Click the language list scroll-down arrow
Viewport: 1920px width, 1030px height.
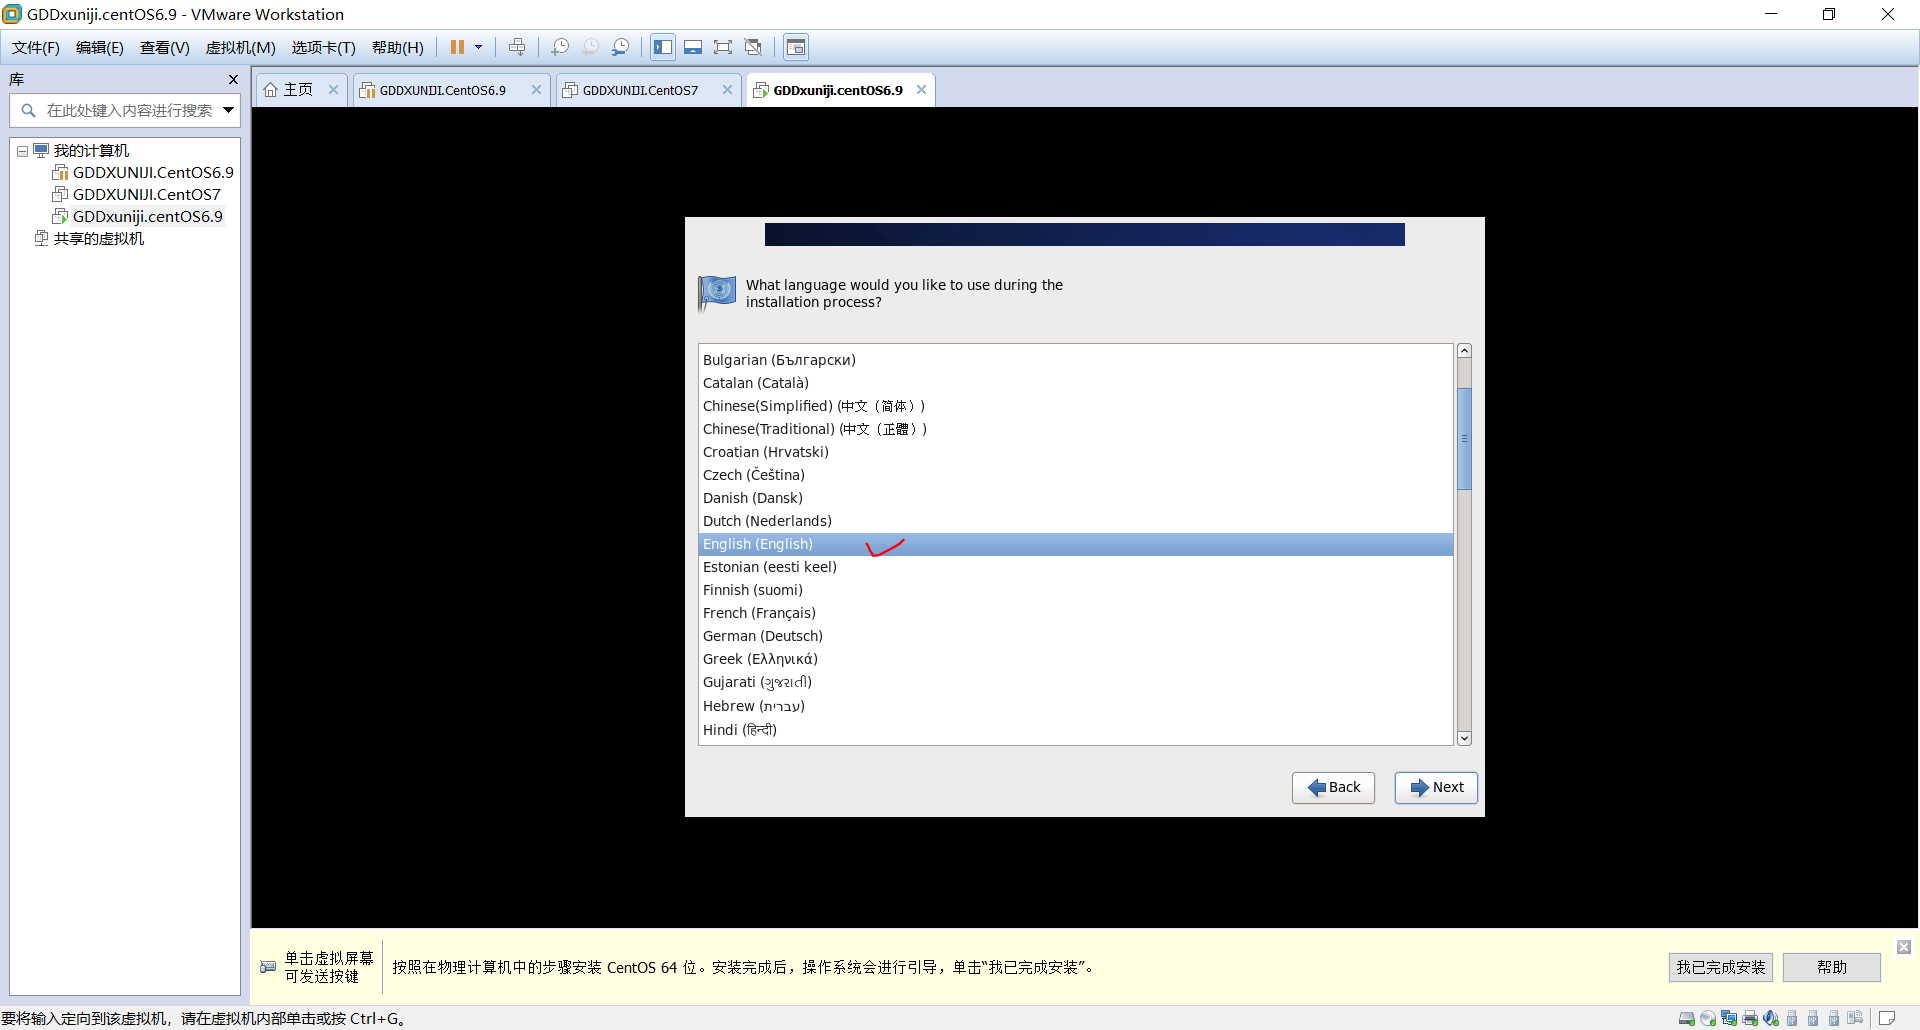(1464, 738)
